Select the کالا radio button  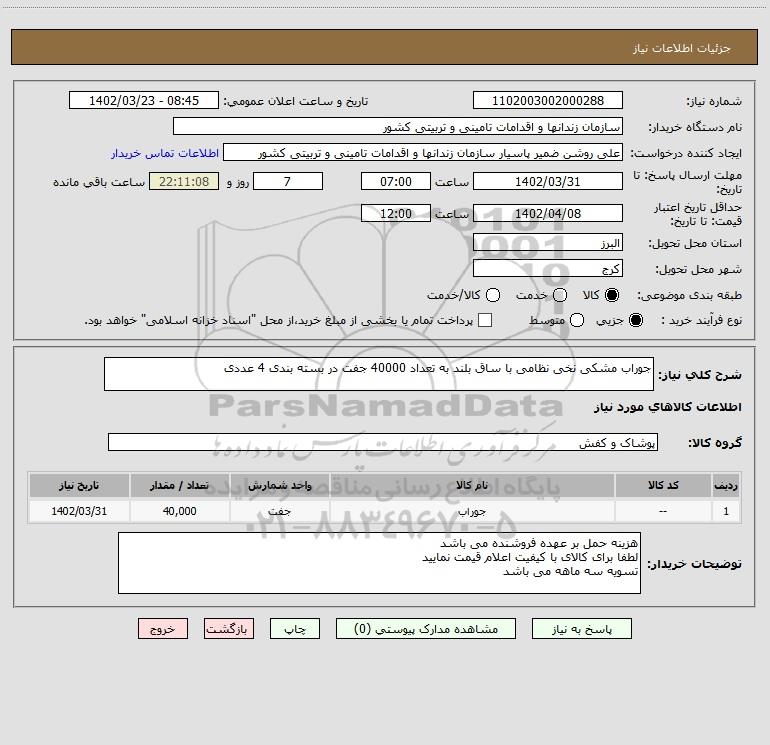pyautogui.click(x=612, y=295)
